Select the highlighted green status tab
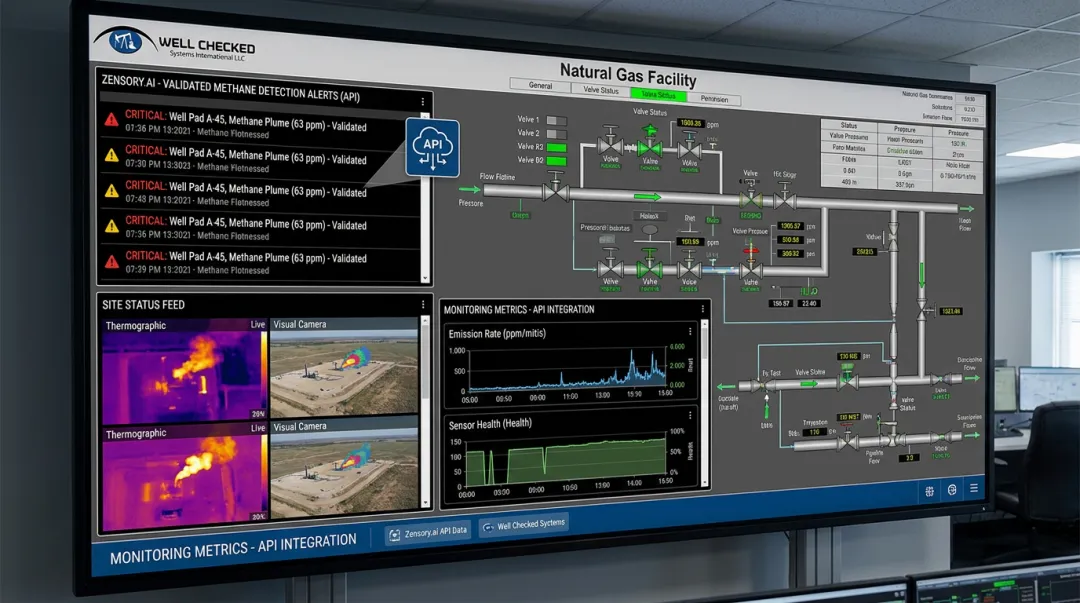This screenshot has width=1080, height=603. click(x=658, y=94)
